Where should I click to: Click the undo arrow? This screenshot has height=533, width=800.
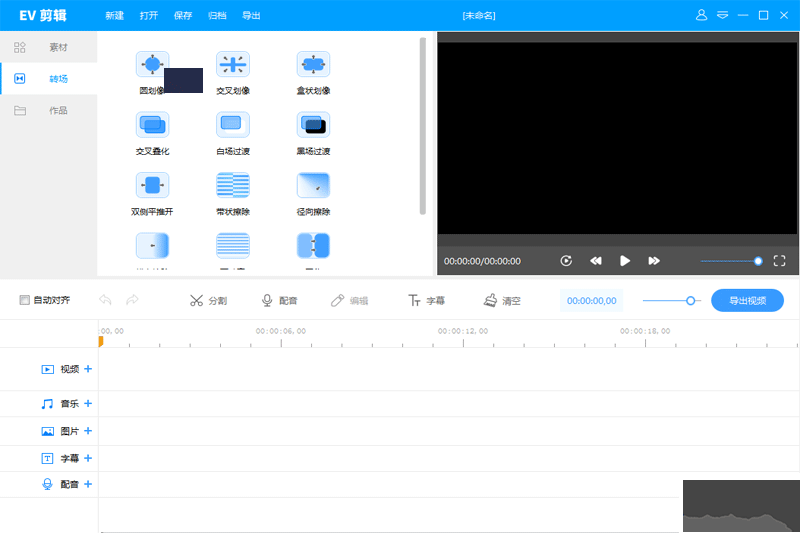tap(105, 299)
